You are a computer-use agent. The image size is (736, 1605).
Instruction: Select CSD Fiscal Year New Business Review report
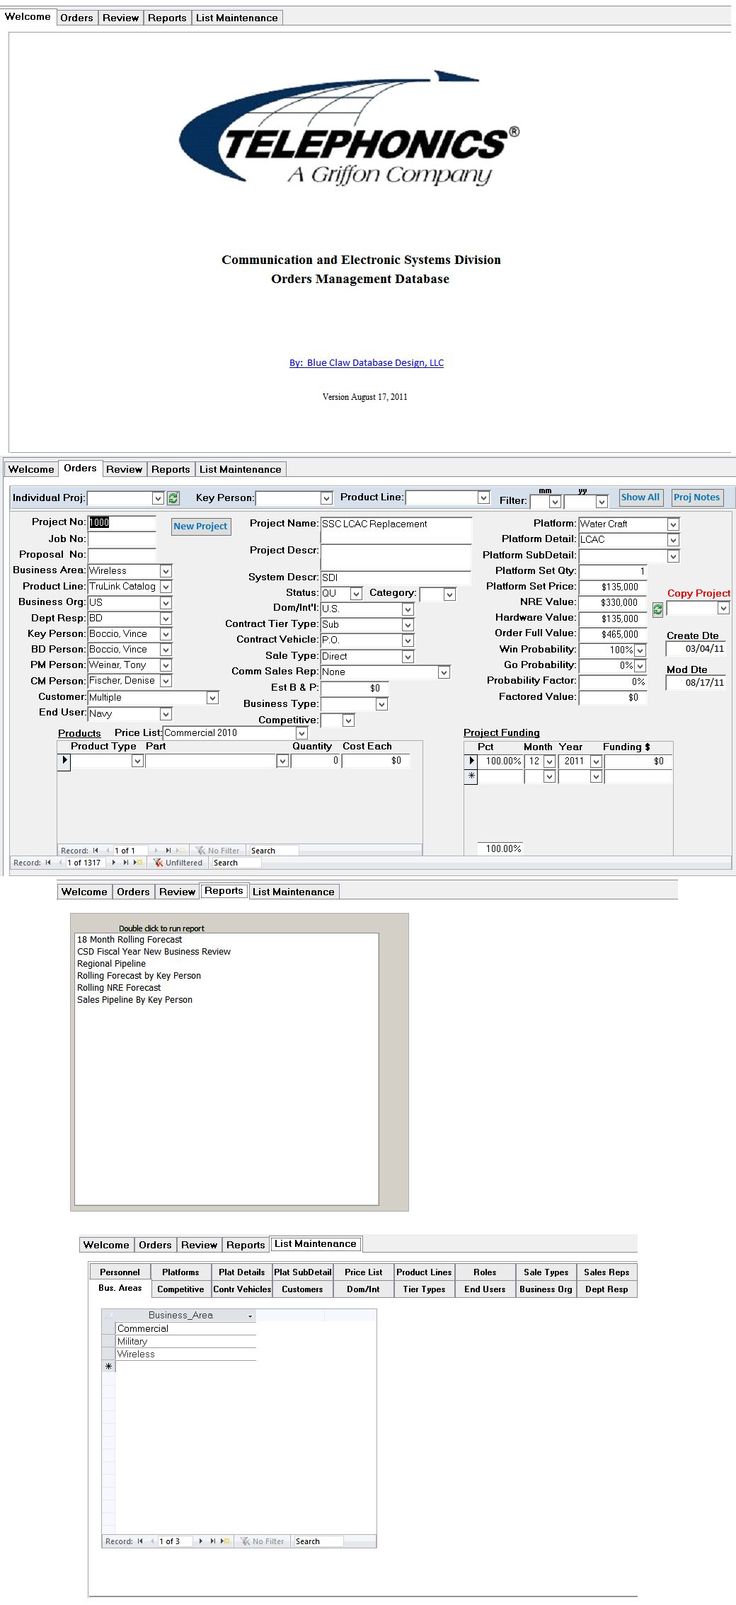point(154,952)
